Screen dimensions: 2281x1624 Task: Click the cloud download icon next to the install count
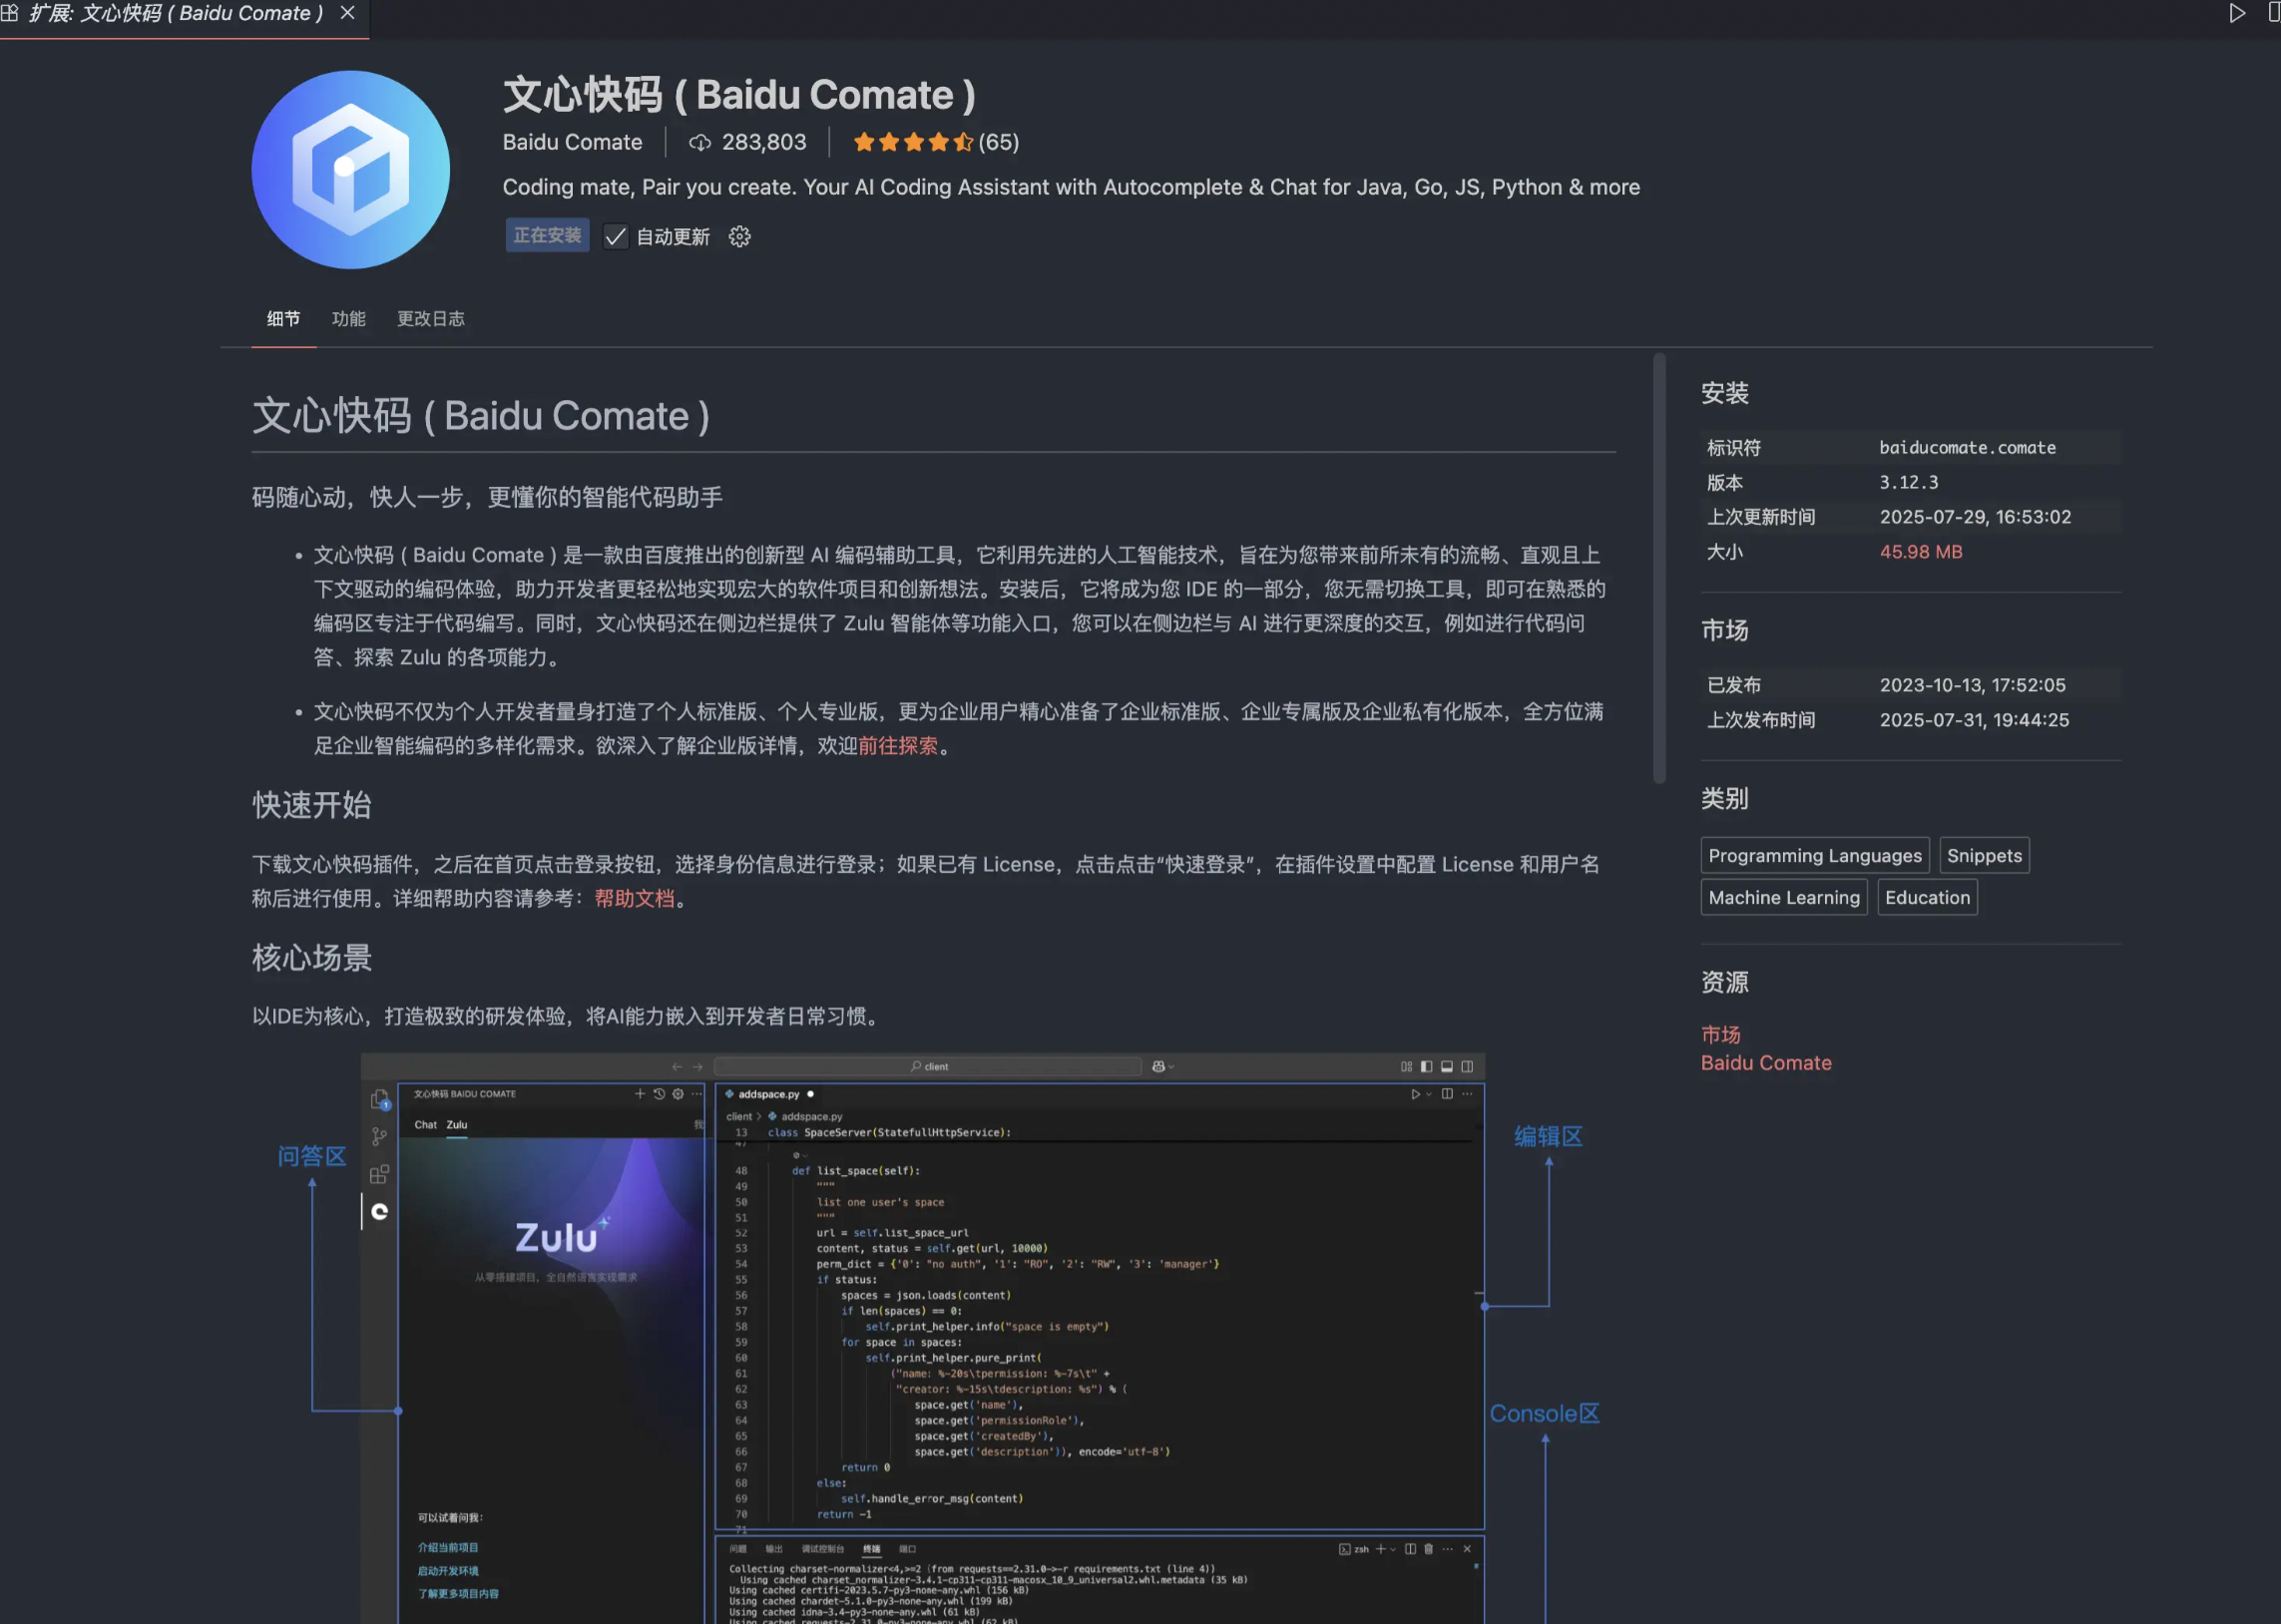point(700,142)
